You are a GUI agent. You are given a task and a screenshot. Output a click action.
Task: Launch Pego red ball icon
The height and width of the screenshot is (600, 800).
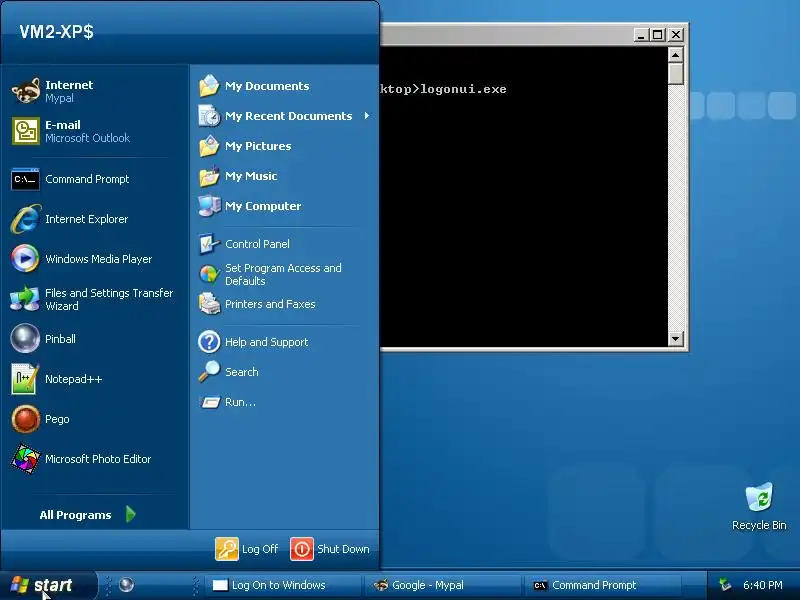25,419
